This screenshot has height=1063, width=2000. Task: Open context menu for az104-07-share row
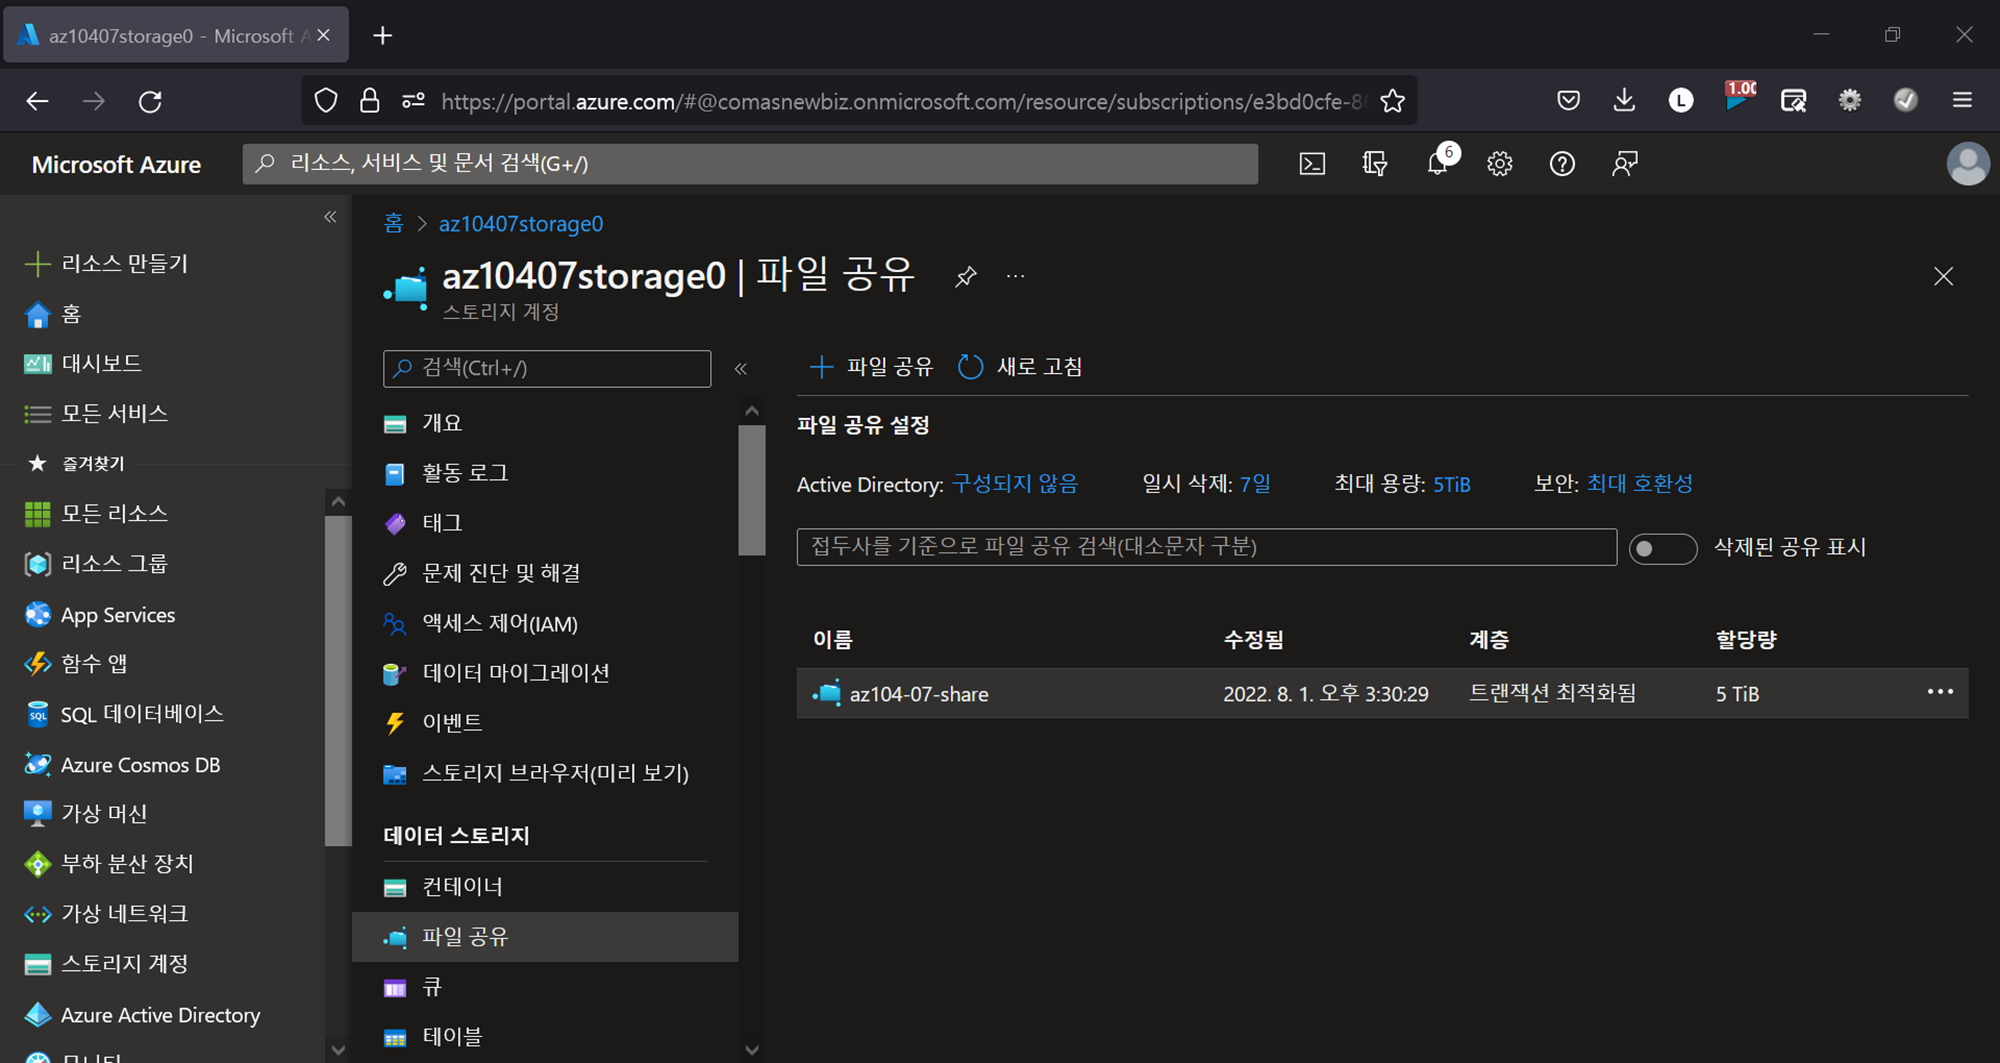(1940, 692)
